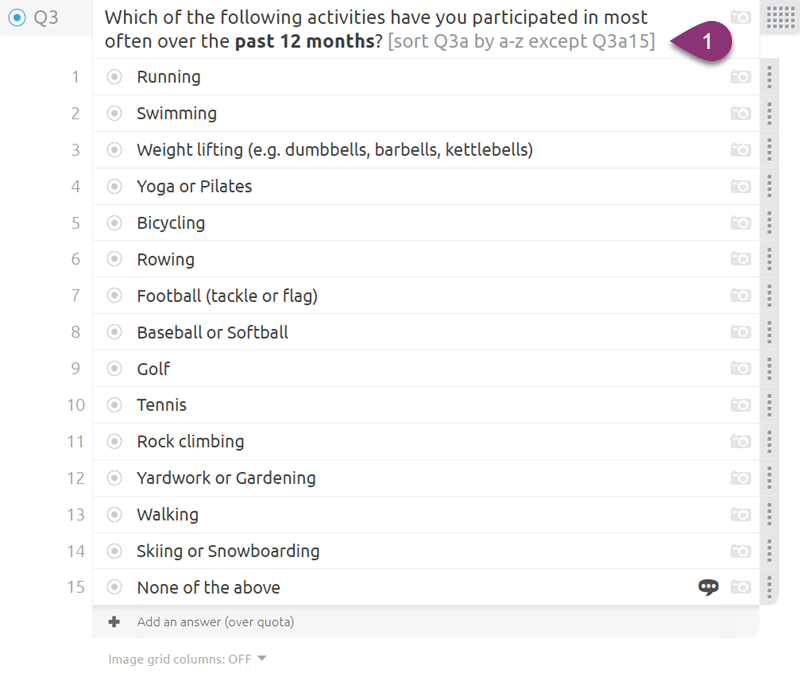Viewport: 800px width, 681px height.
Task: Edit the Rock climbing answer label
Action: coord(190,441)
